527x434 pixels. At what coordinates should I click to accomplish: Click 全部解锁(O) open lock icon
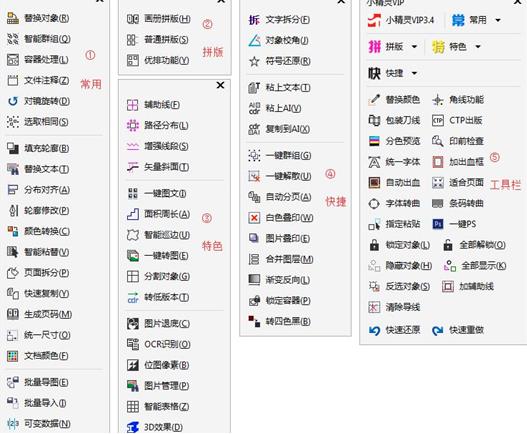448,245
